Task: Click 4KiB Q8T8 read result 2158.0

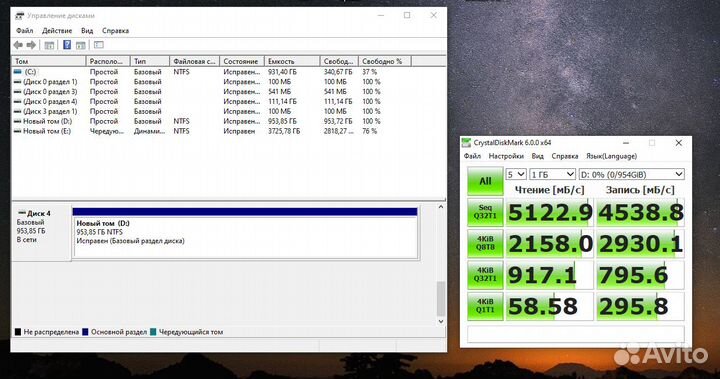Action: pos(549,243)
